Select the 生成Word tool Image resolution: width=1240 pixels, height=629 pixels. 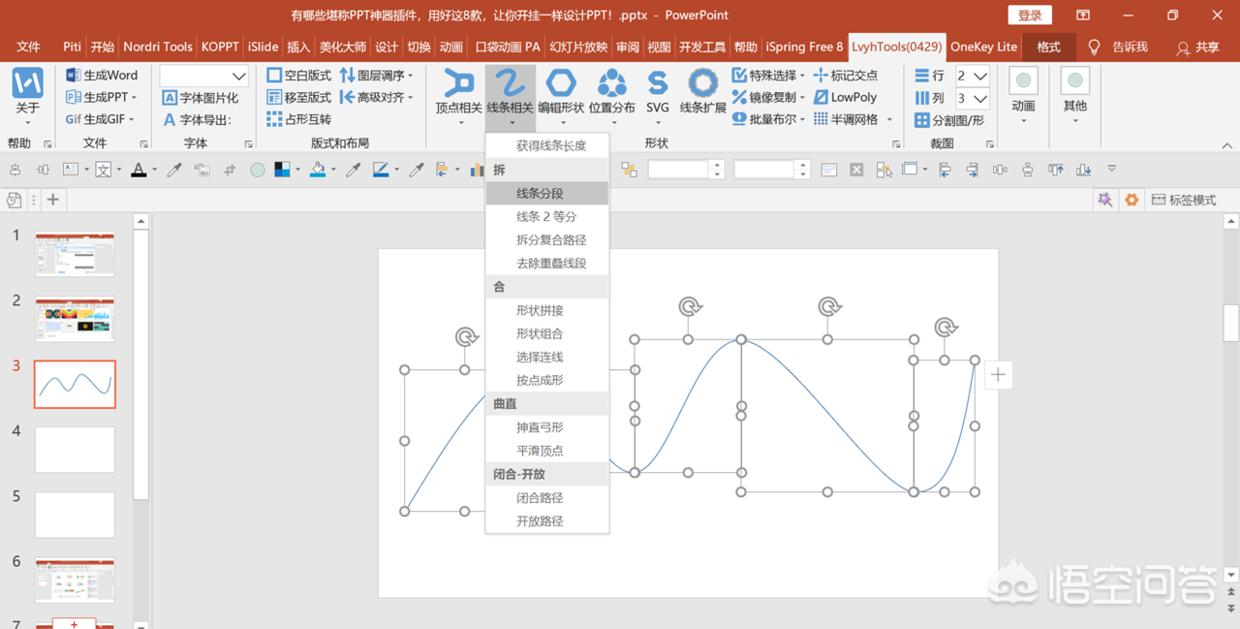point(99,74)
